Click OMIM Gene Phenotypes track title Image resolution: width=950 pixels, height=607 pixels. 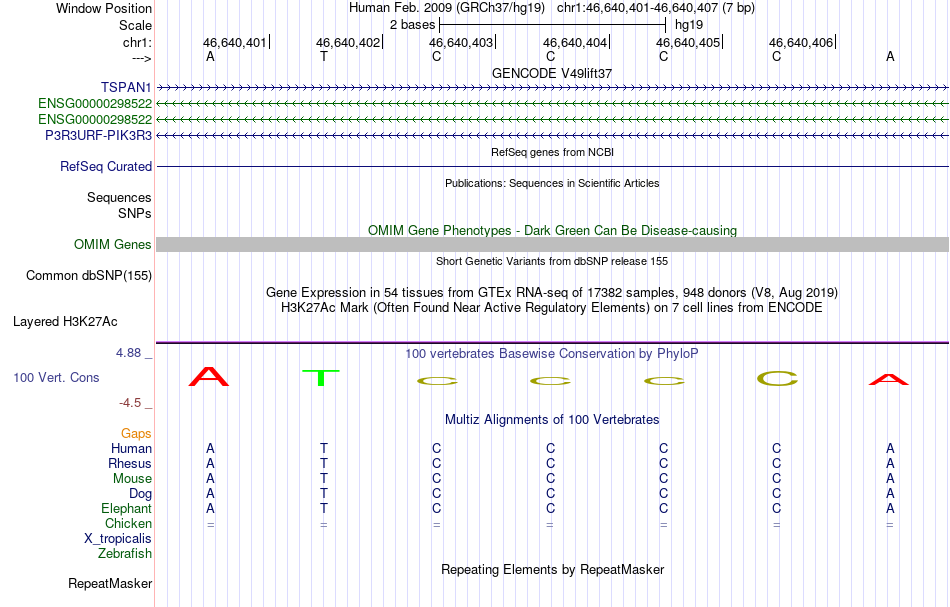point(552,231)
